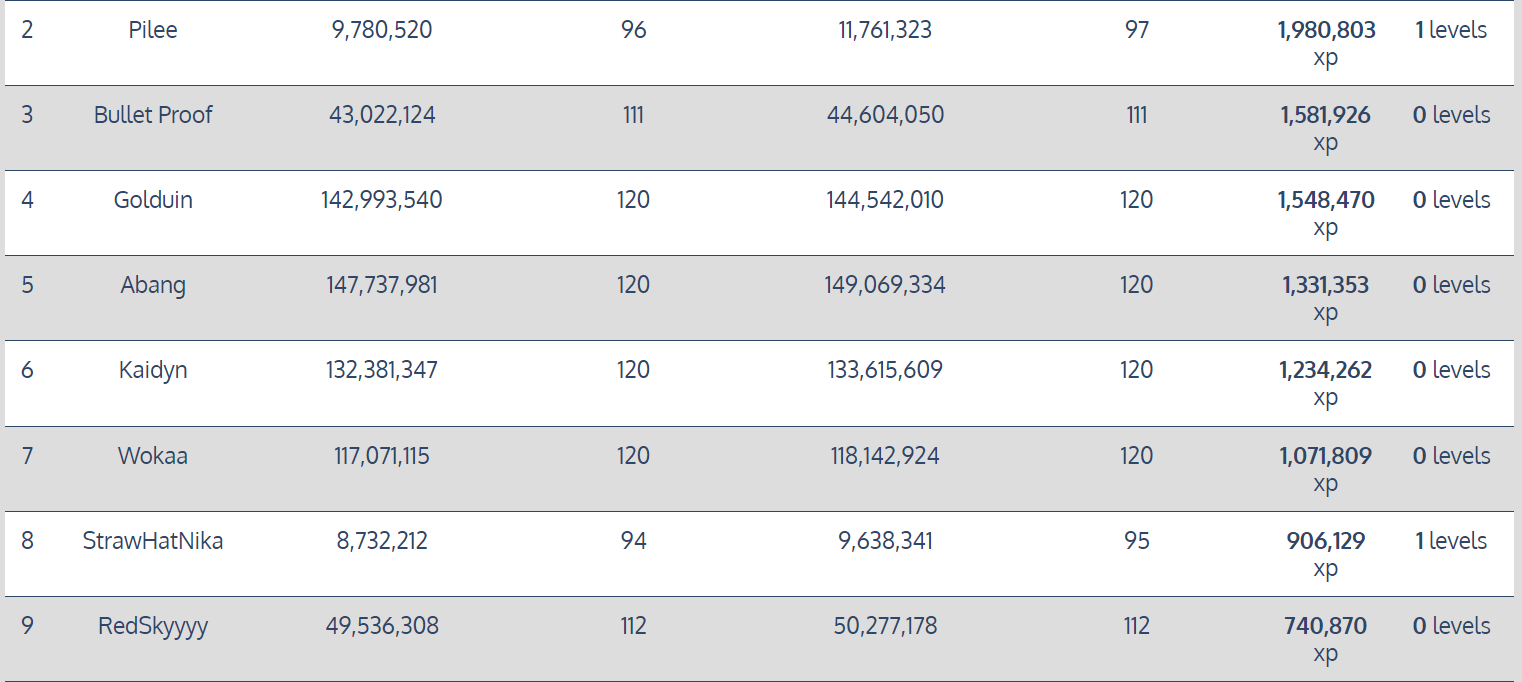Click StrawHatNika's 1 levels gained cell

1451,541
